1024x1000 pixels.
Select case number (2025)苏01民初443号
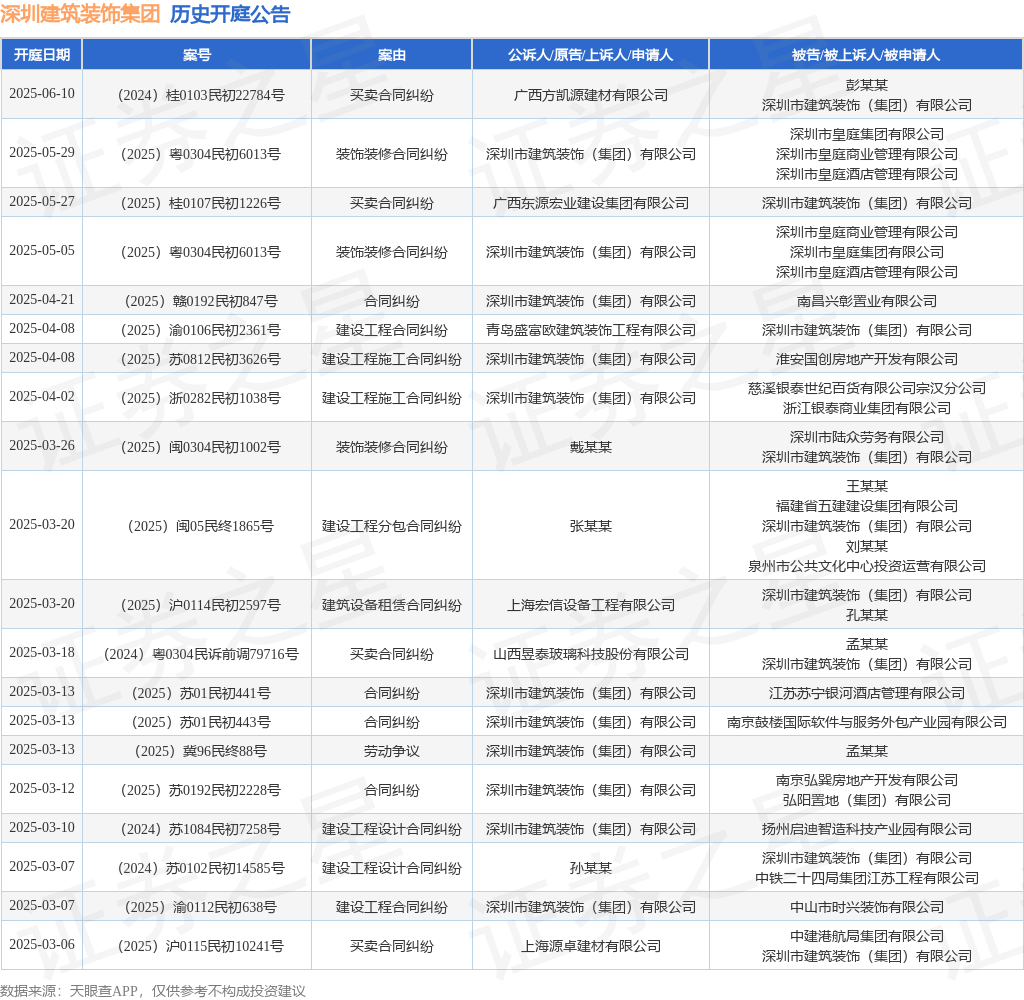pos(201,722)
